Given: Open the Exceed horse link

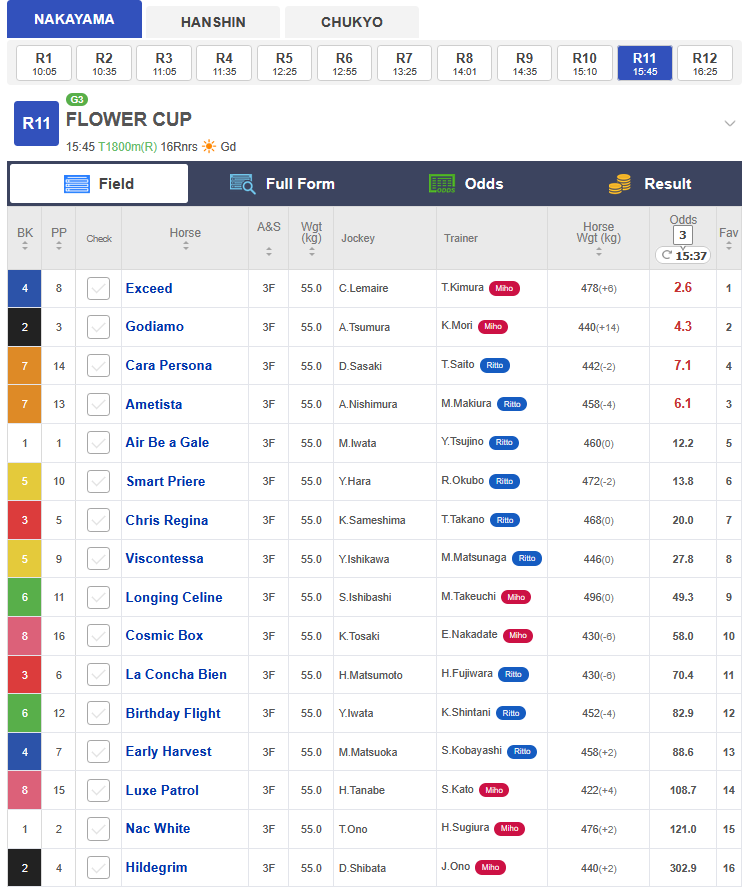Looking at the screenshot, I should (149, 288).
